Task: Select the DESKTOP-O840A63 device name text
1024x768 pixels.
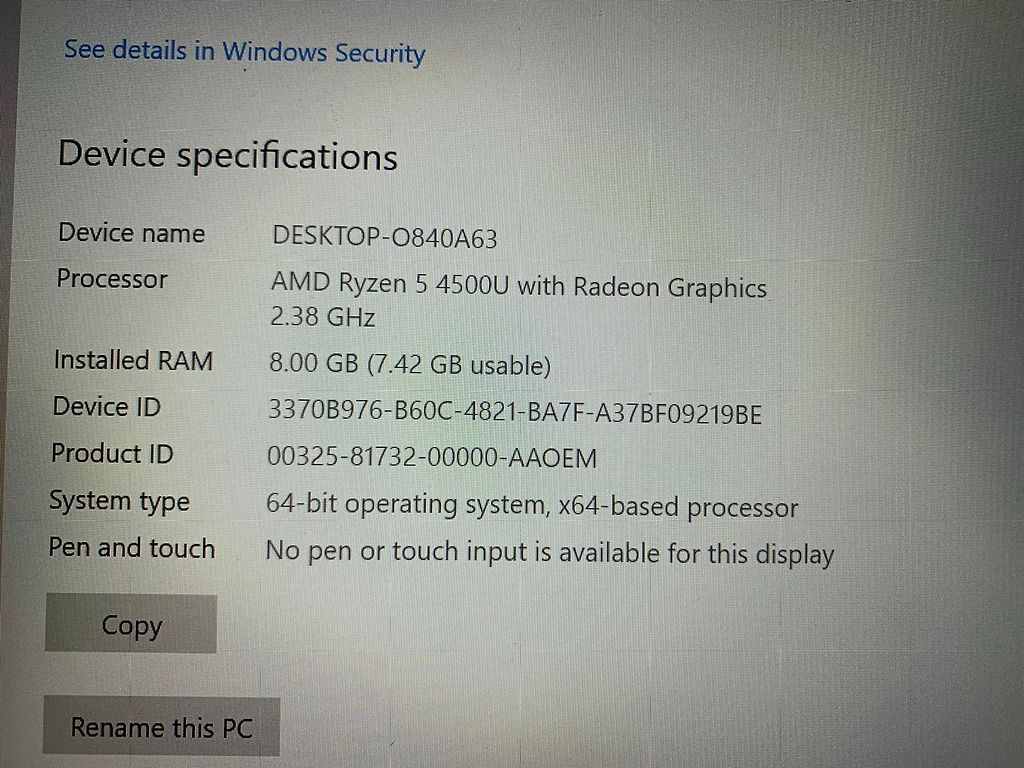Action: pos(385,237)
